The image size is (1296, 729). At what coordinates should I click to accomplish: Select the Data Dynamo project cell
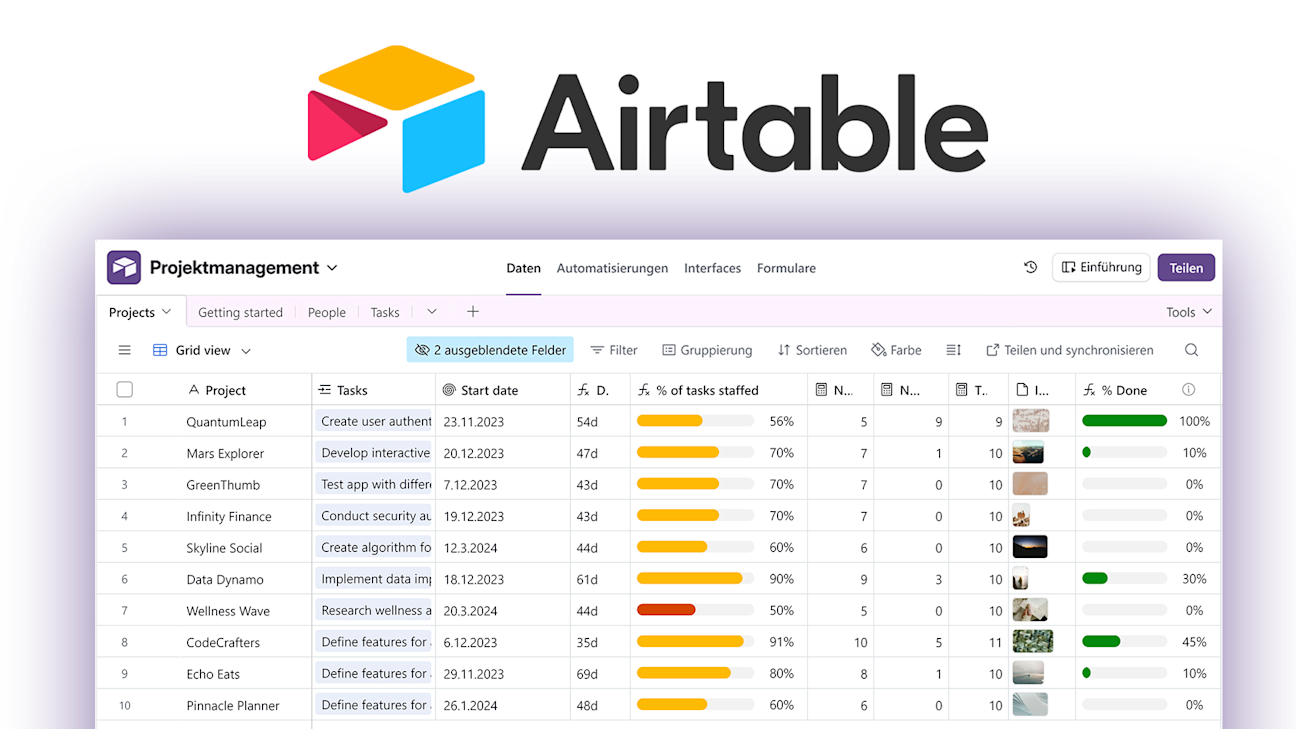(225, 579)
